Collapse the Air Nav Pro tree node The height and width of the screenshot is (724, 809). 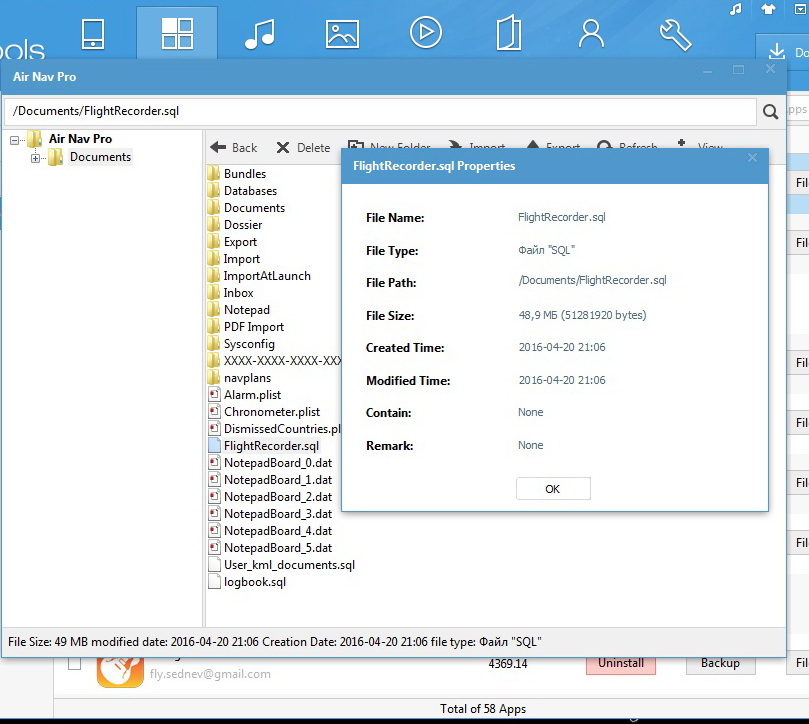point(15,140)
